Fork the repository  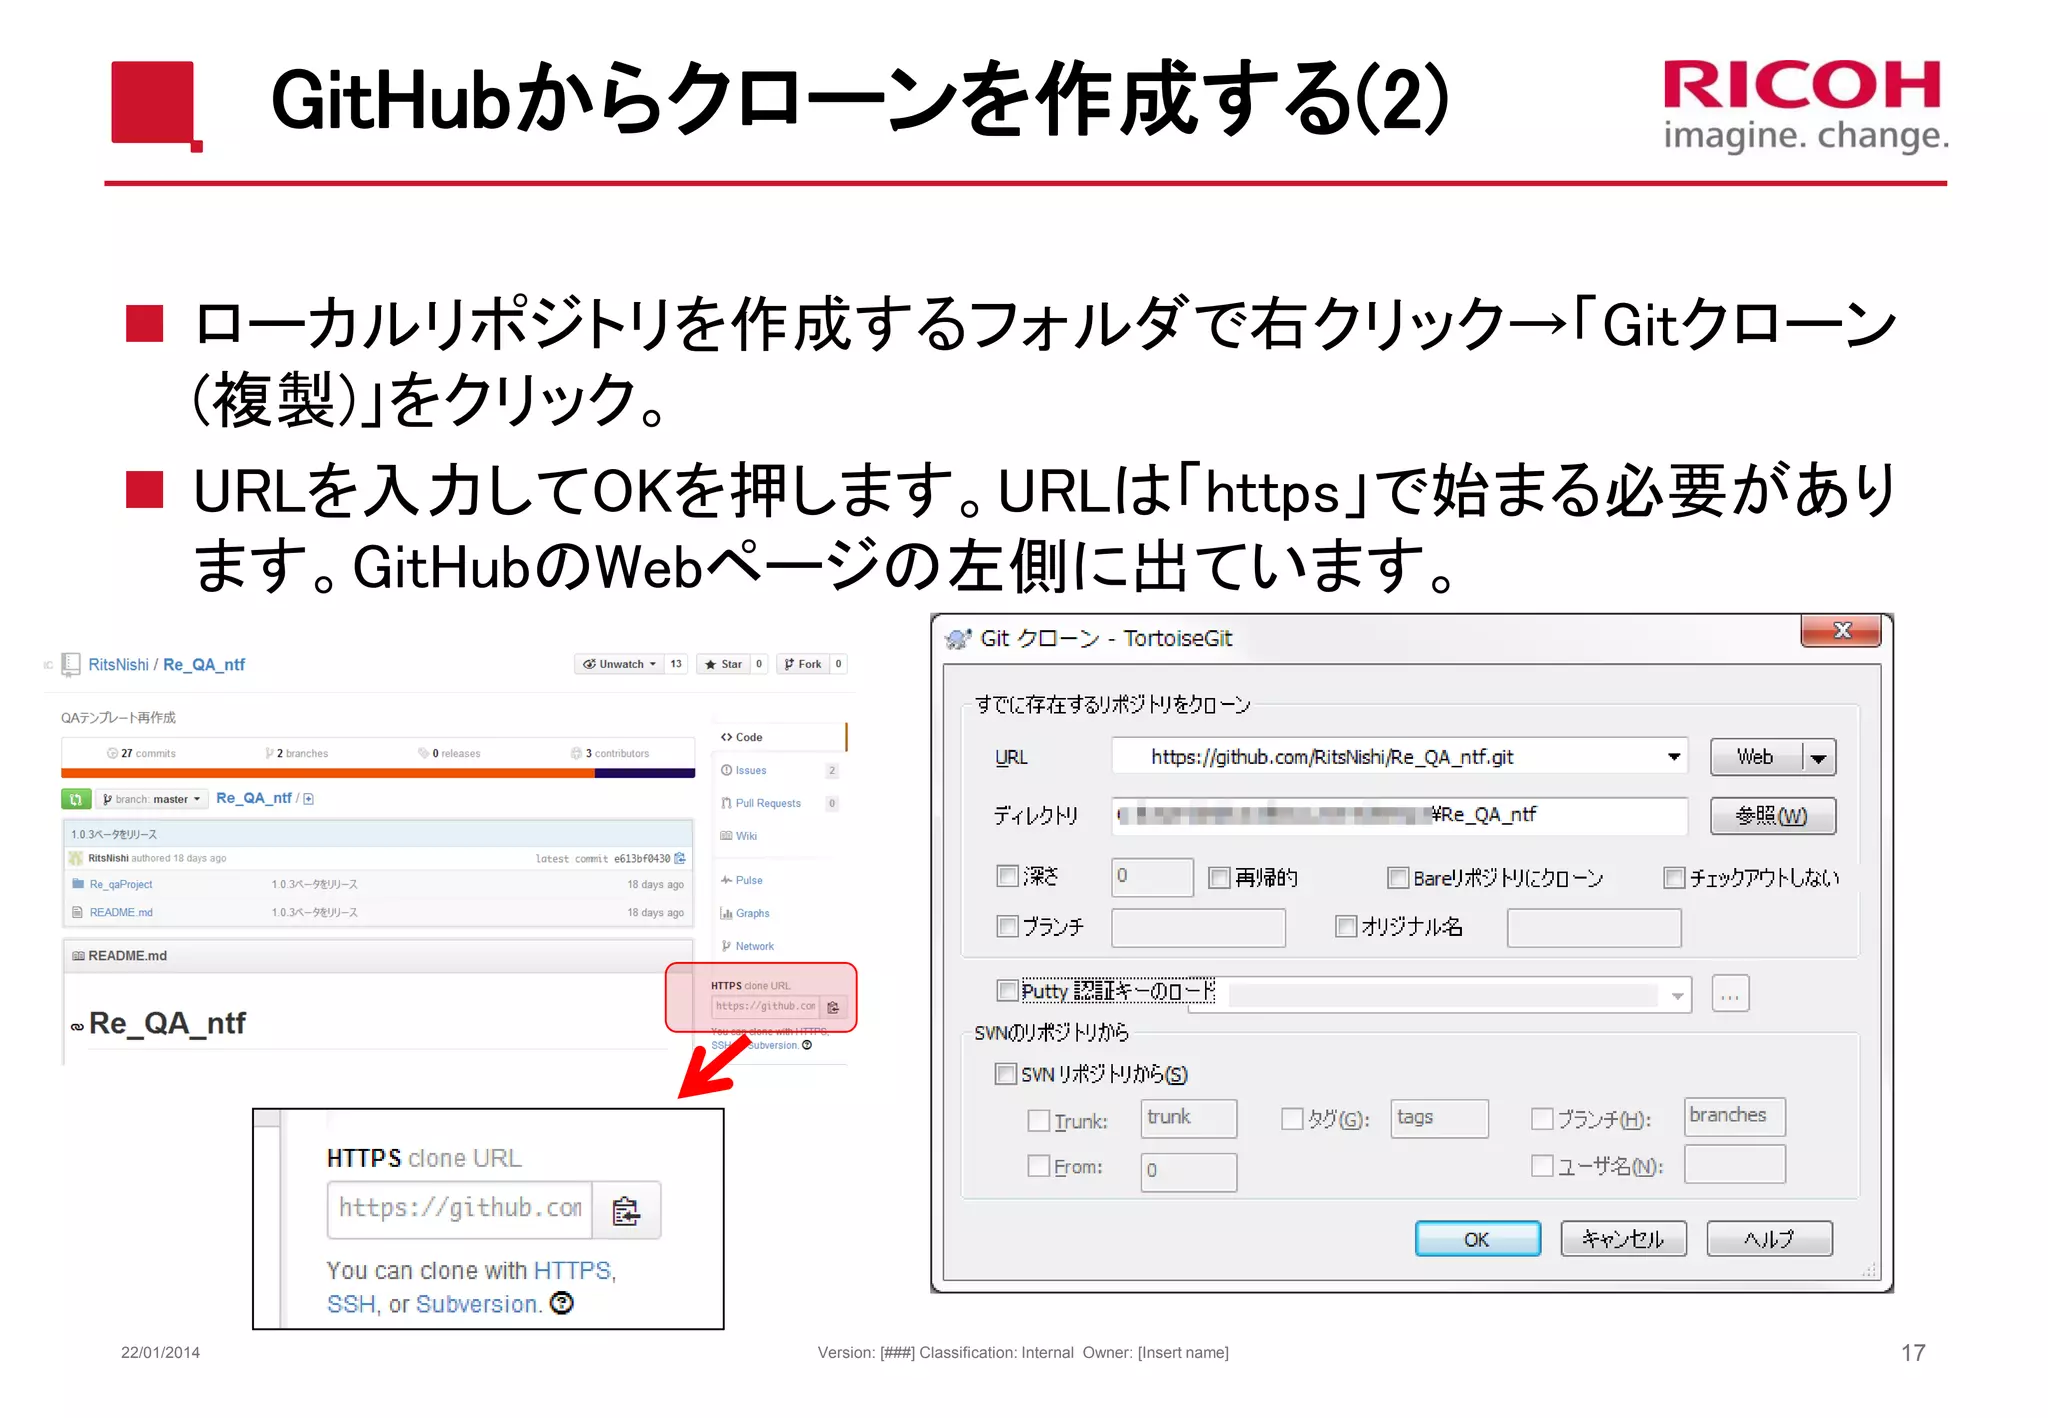click(x=803, y=664)
